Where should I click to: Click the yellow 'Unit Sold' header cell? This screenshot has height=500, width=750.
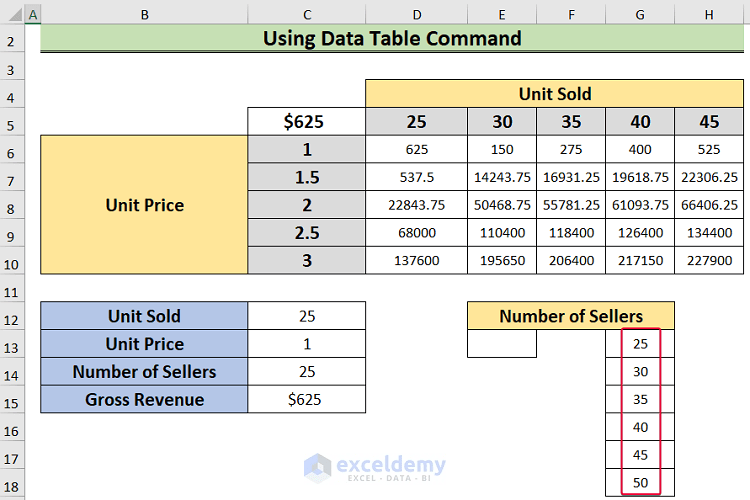(554, 94)
